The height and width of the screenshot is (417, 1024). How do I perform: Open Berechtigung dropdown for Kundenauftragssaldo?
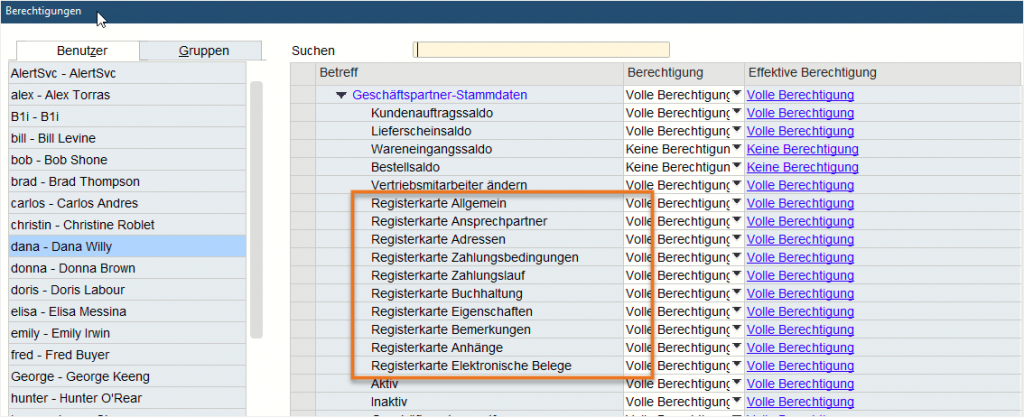tap(736, 113)
